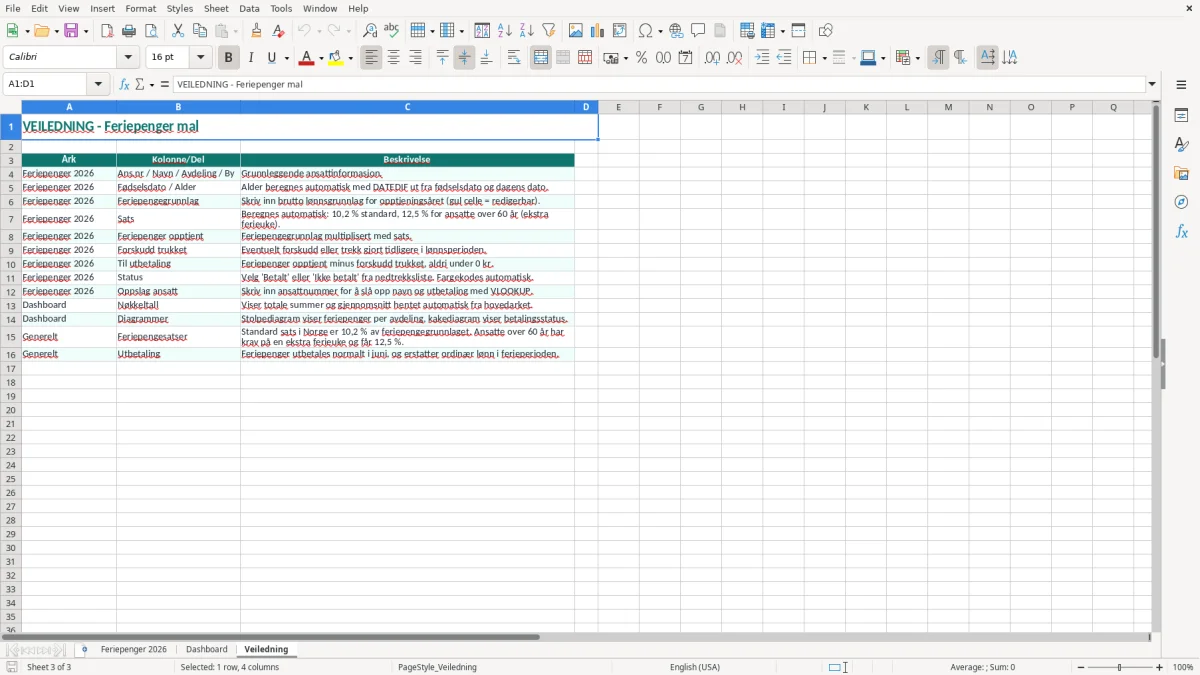This screenshot has width=1200, height=675.
Task: Open the font color dropdown arrow
Action: coord(320,58)
